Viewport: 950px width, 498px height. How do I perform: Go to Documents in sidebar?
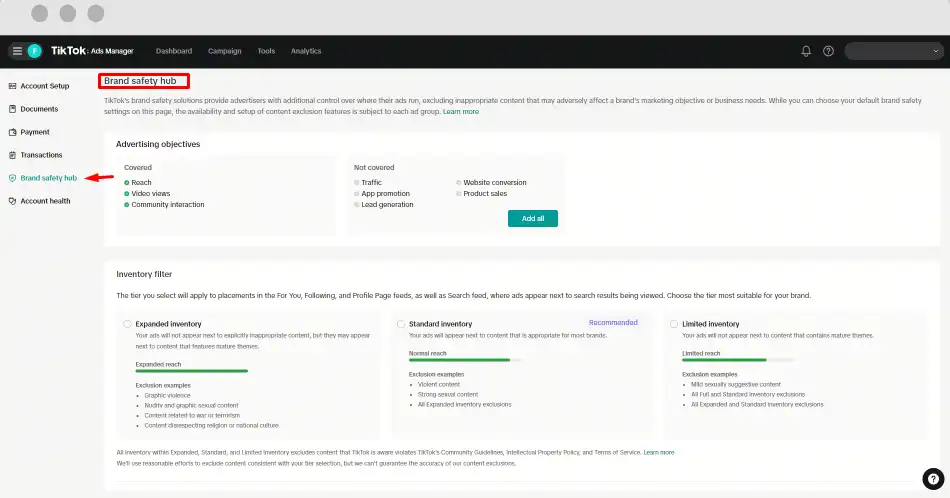pyautogui.click(x=39, y=109)
